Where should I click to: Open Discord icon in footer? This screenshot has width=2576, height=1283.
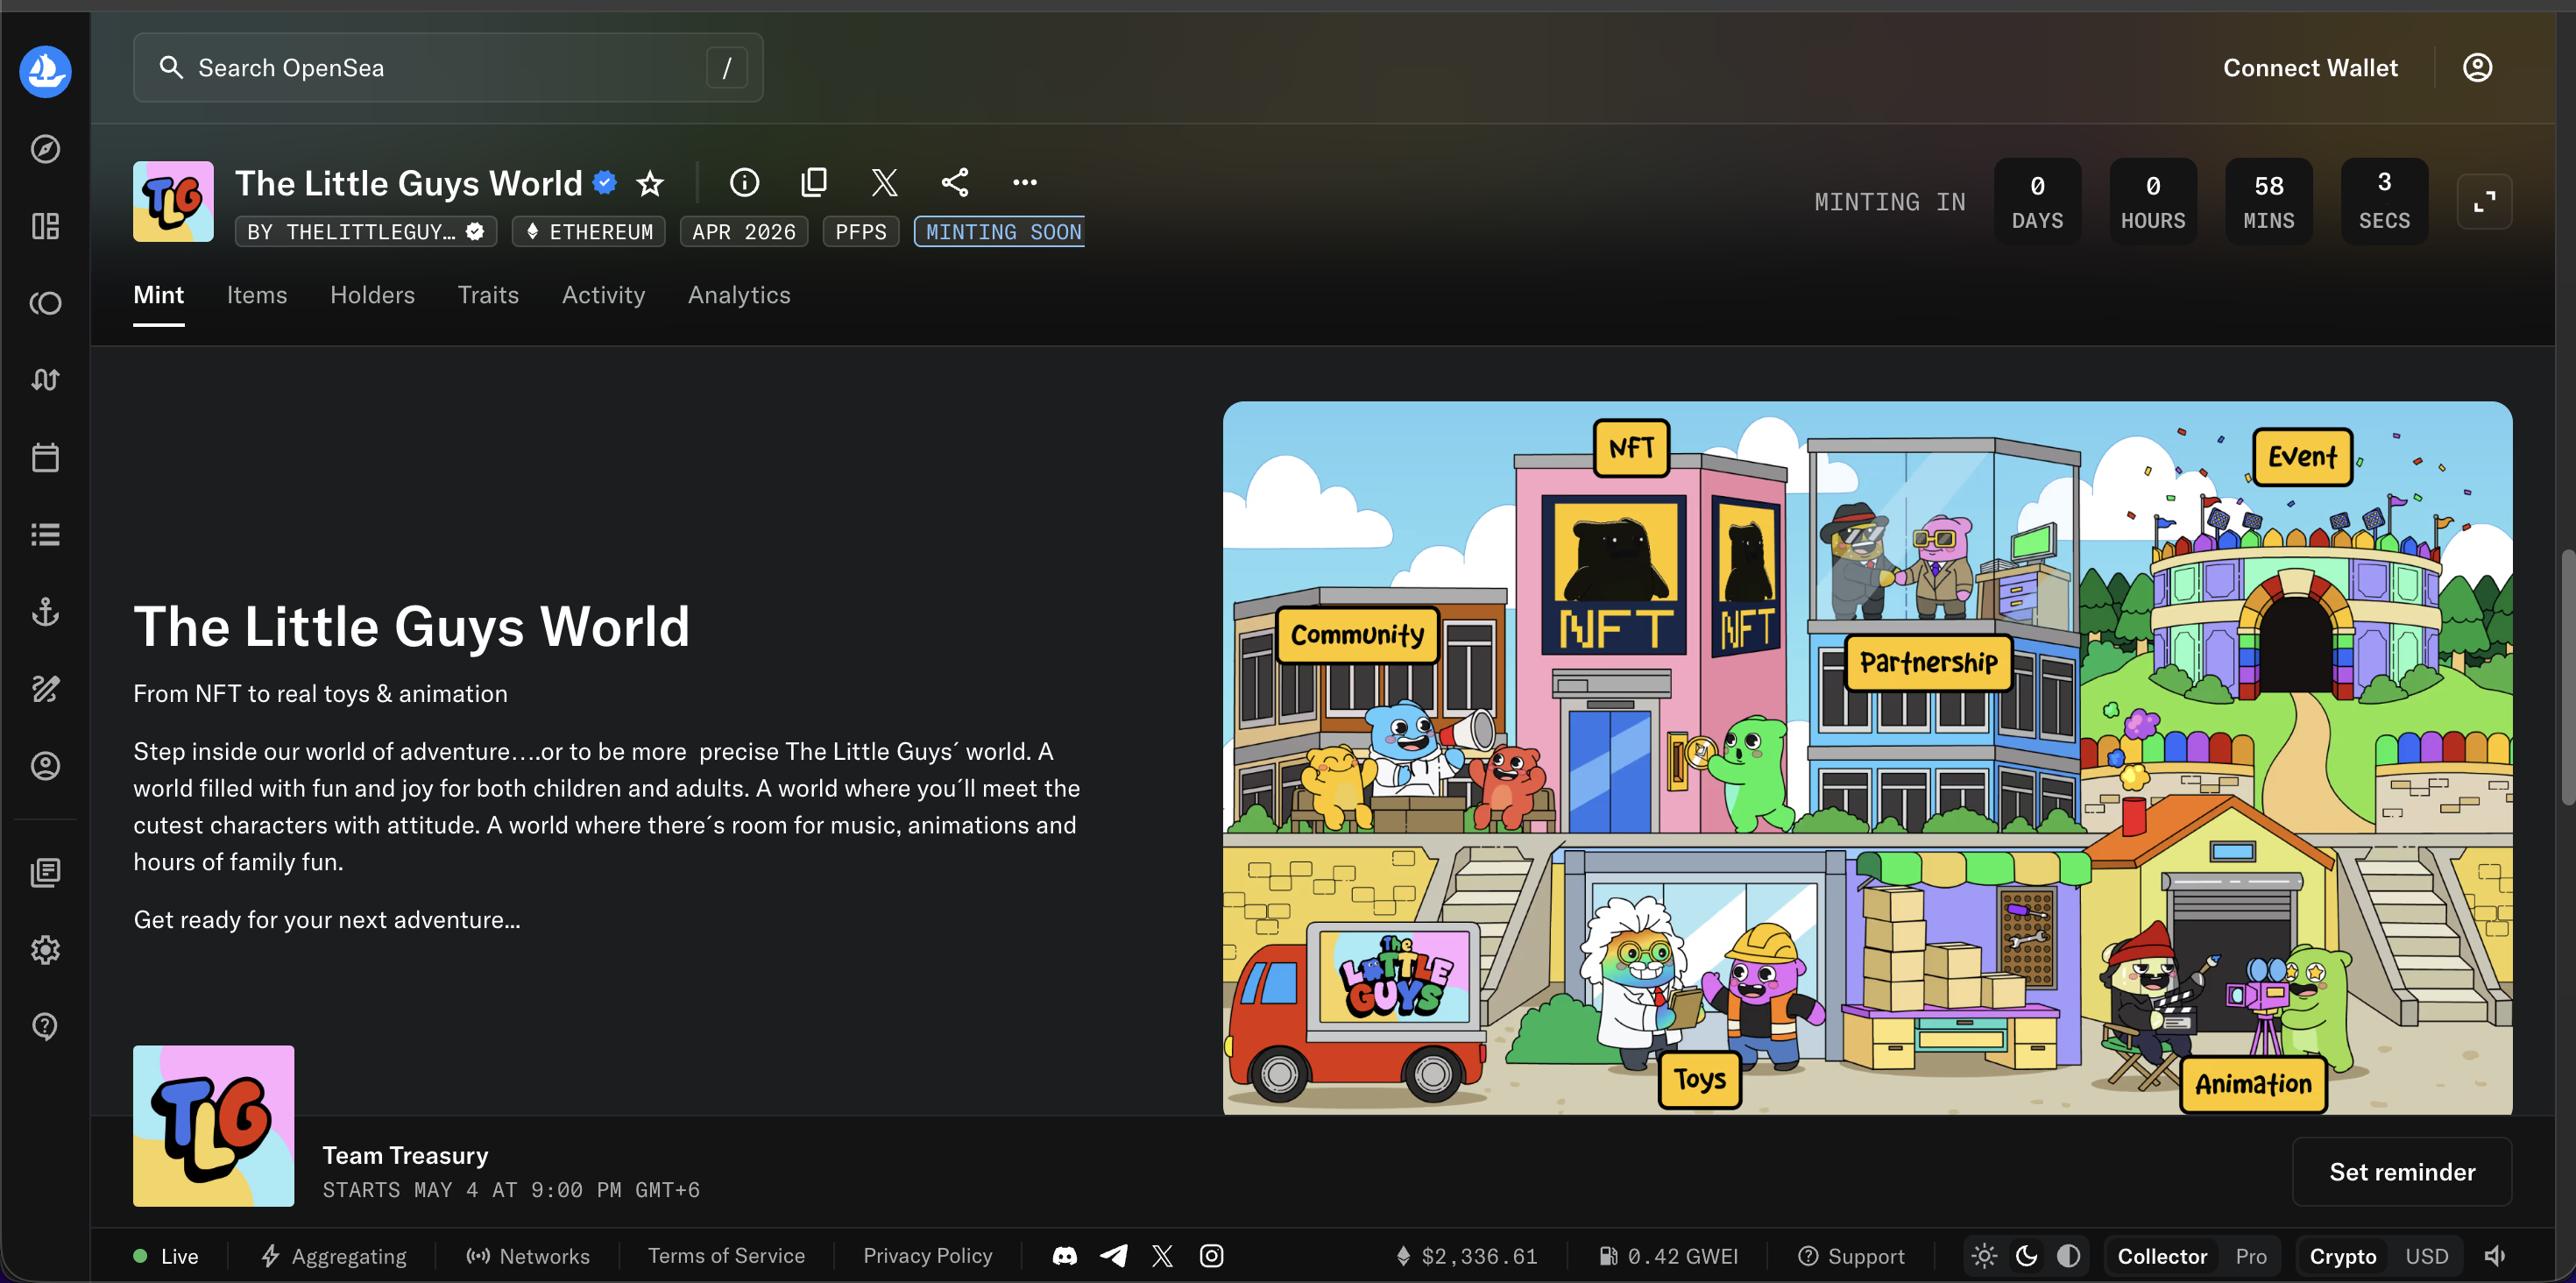(x=1065, y=1256)
